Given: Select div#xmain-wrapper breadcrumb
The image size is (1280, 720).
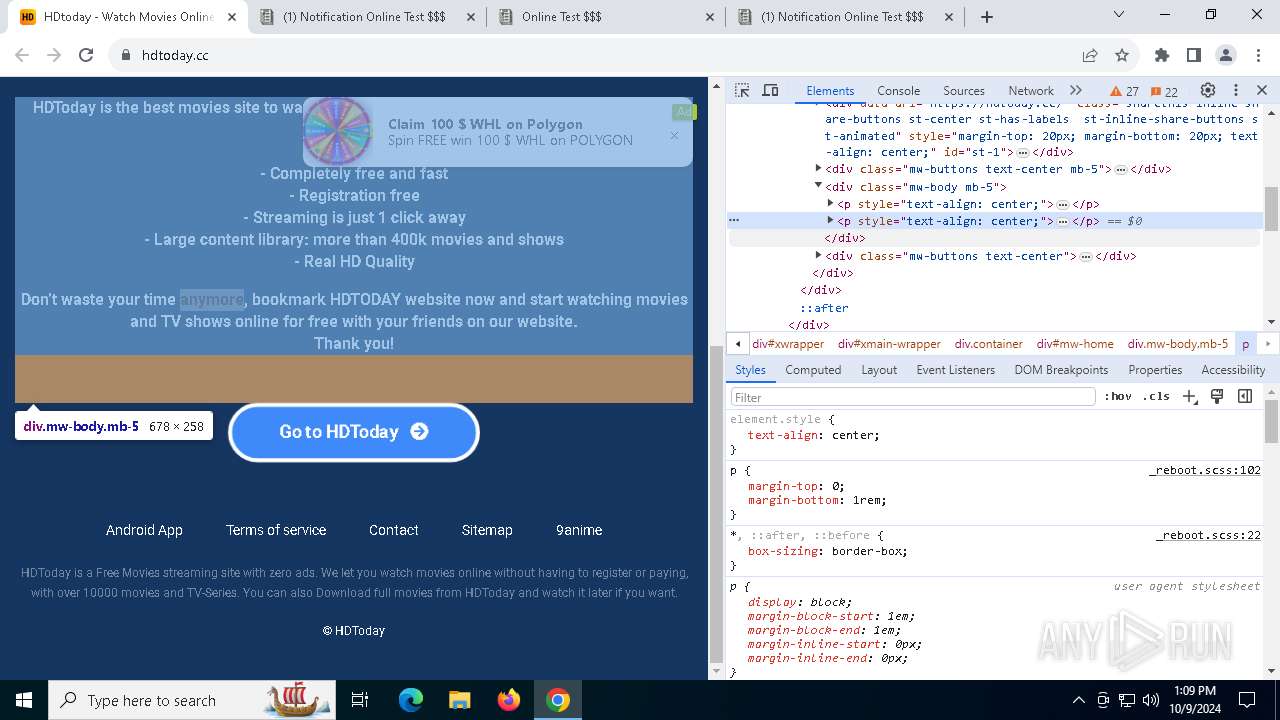Looking at the screenshot, I should 889,343.
